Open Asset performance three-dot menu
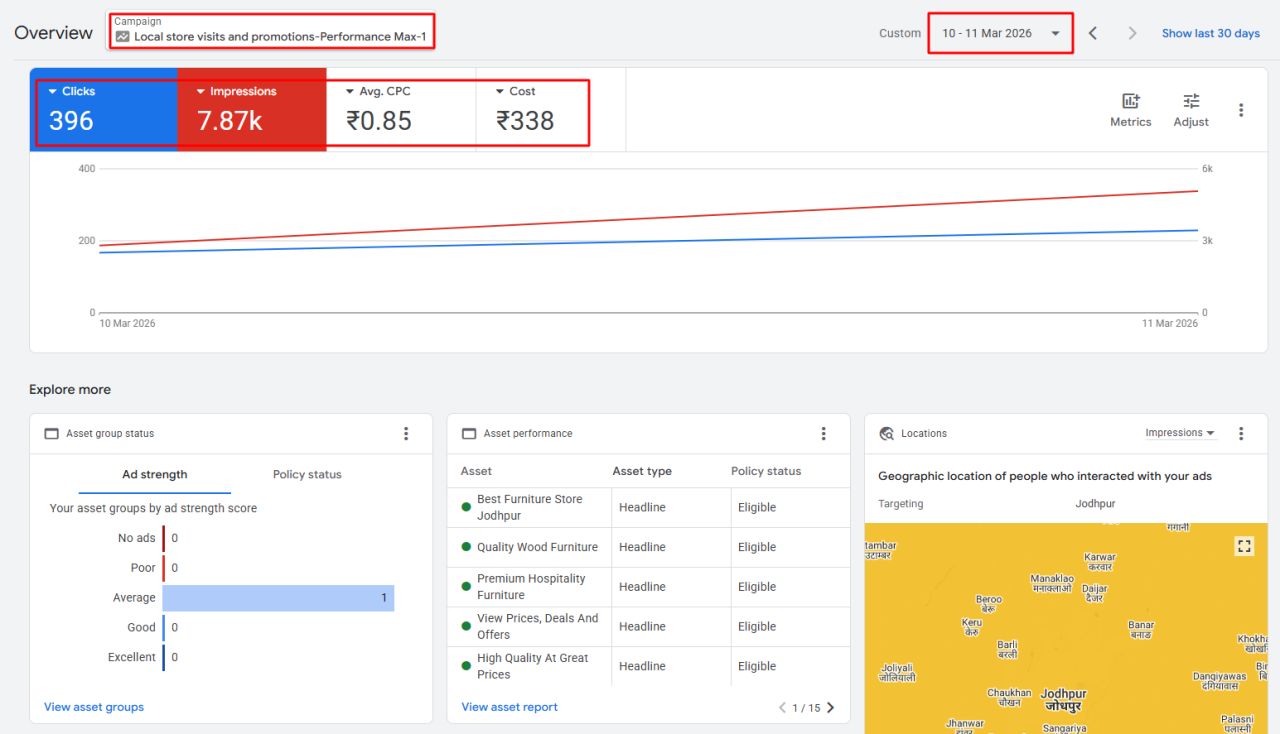 [823, 433]
